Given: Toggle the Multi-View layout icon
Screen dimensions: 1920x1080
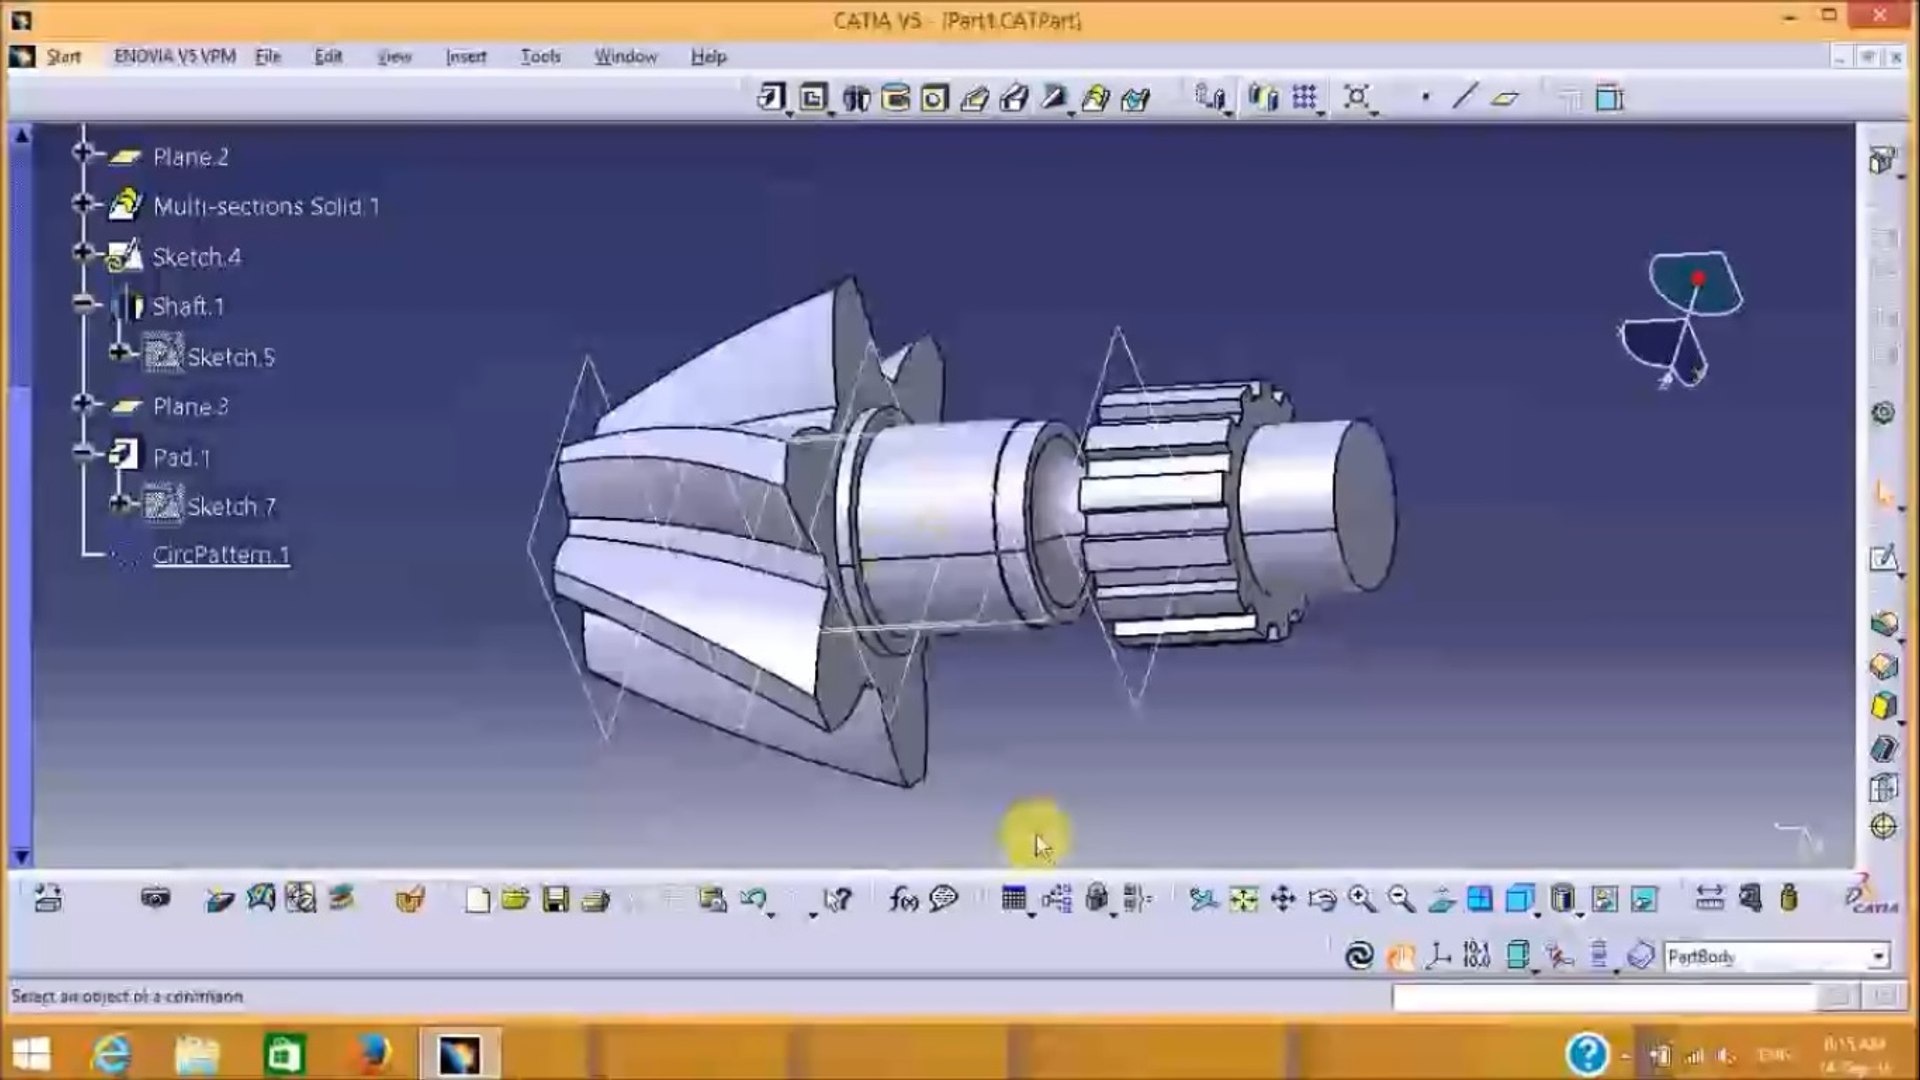Looking at the screenshot, I should pos(1480,900).
